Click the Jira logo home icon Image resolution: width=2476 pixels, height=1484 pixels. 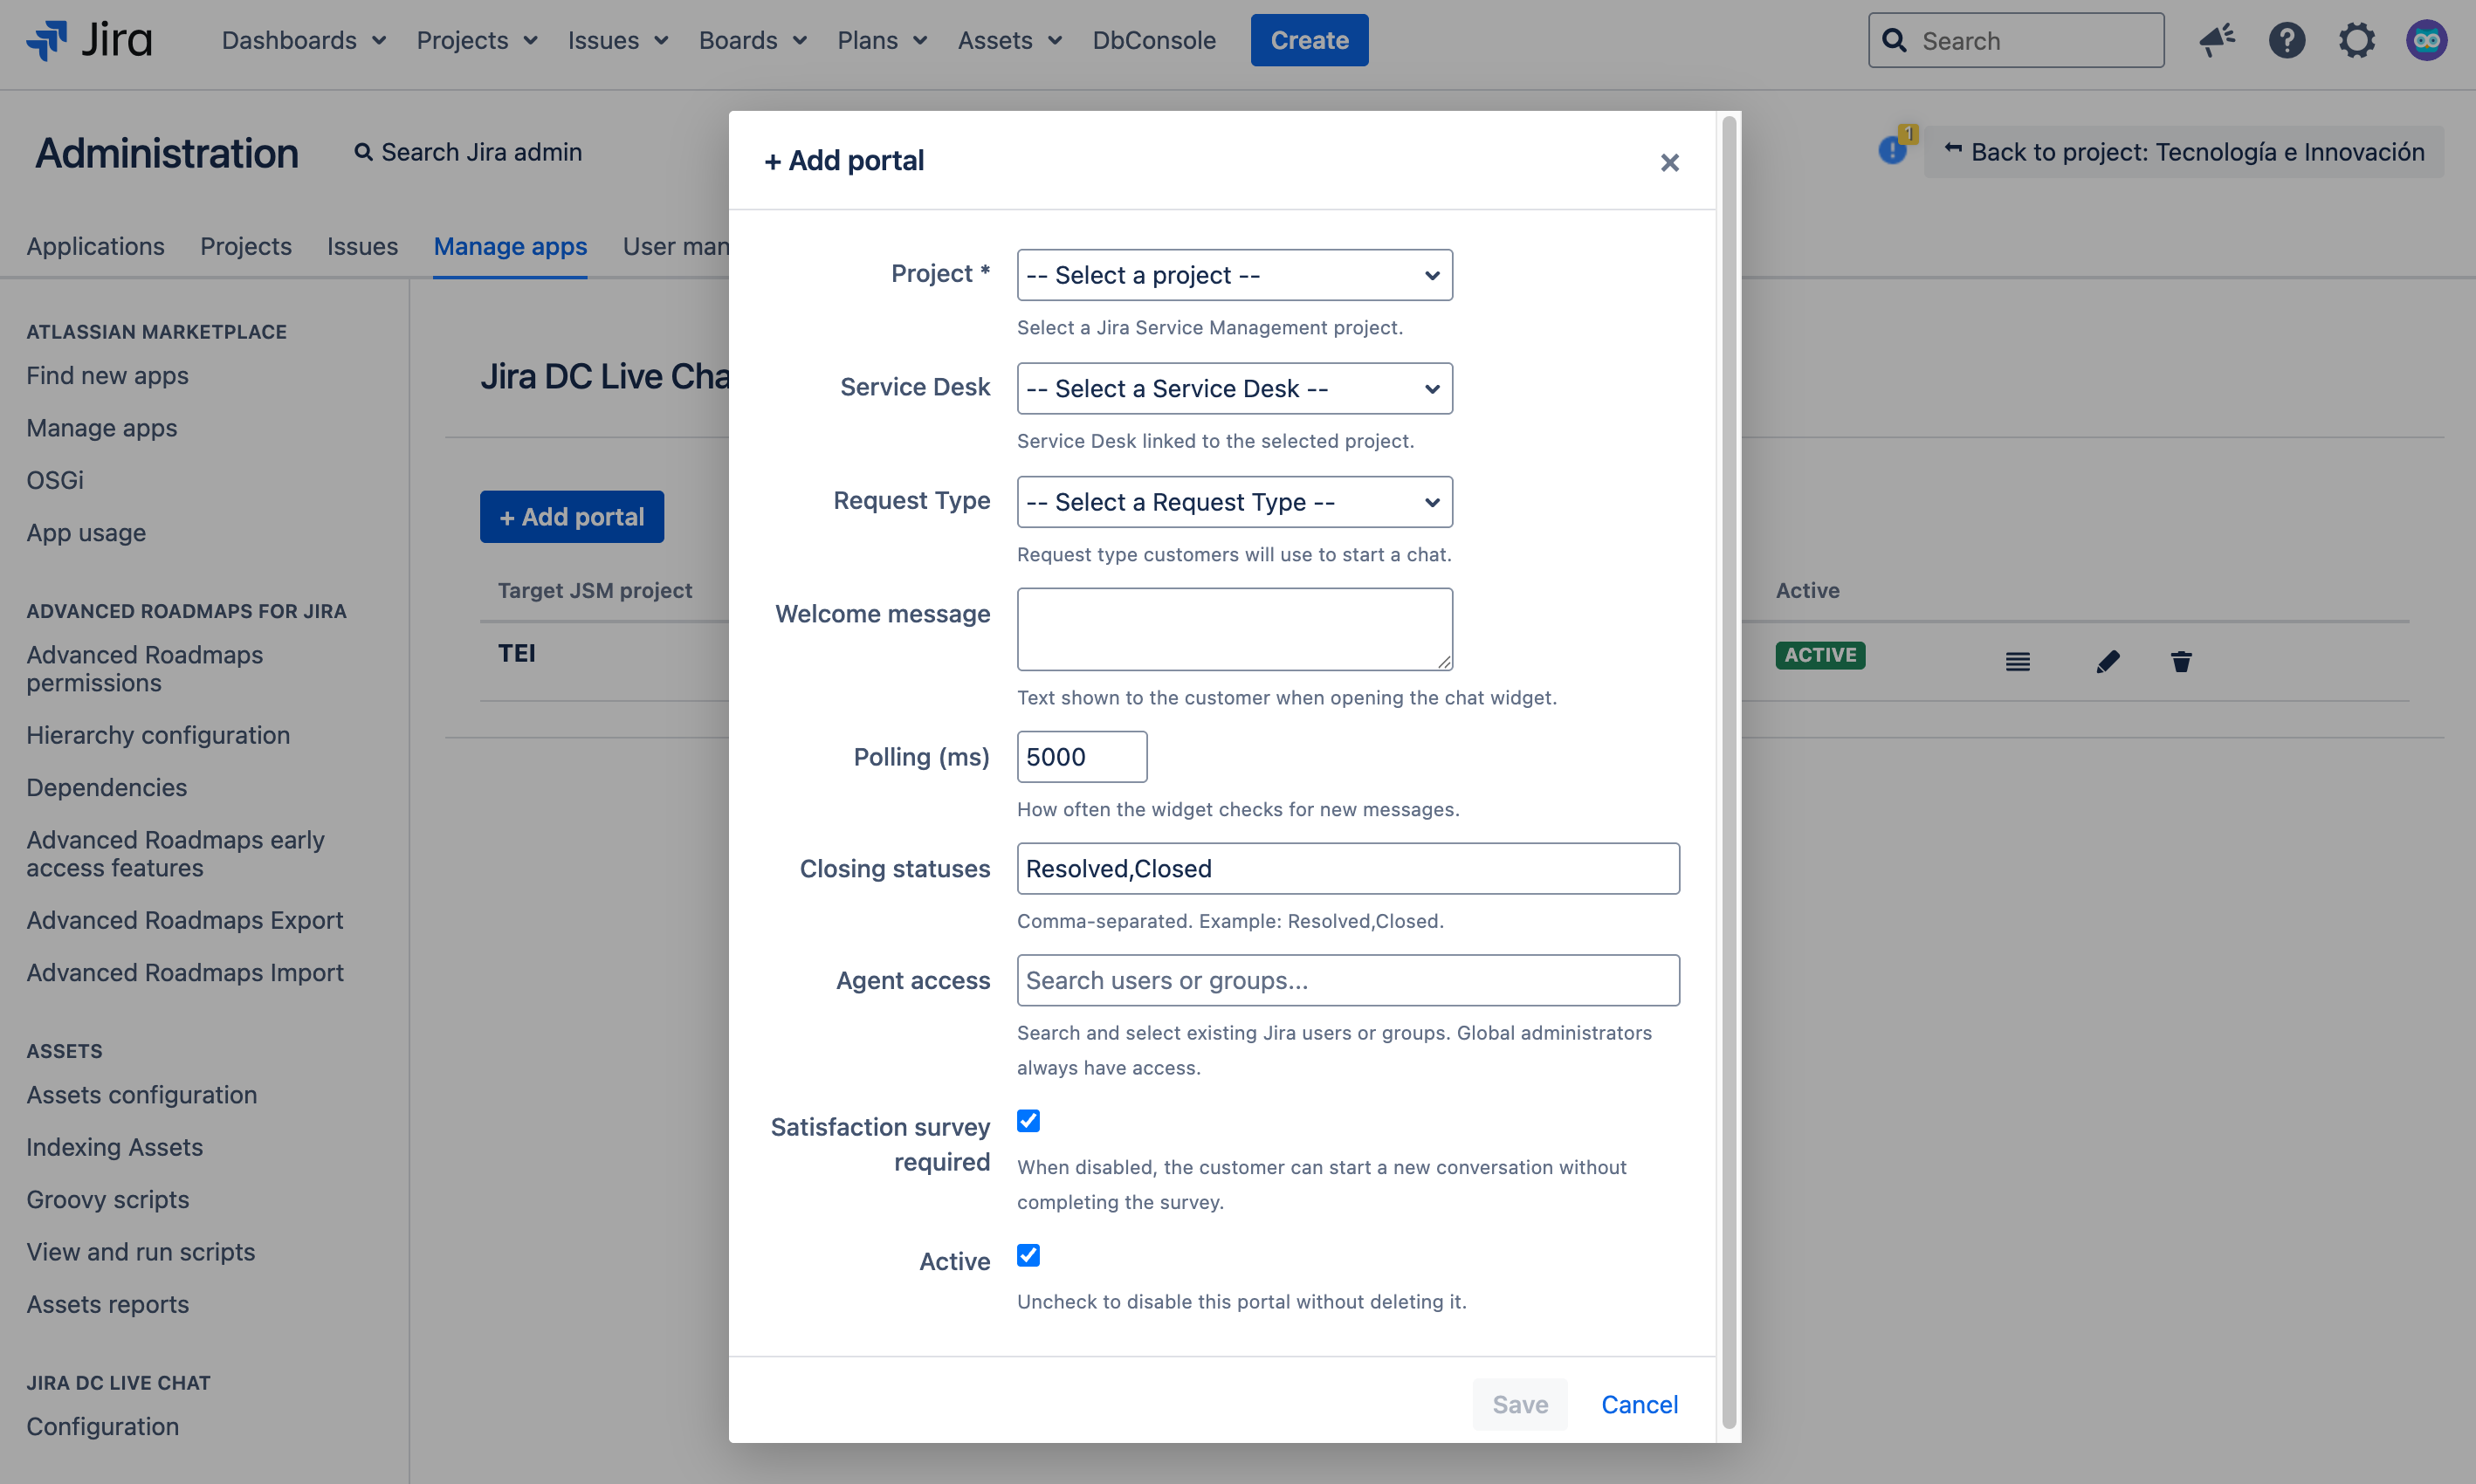89,40
